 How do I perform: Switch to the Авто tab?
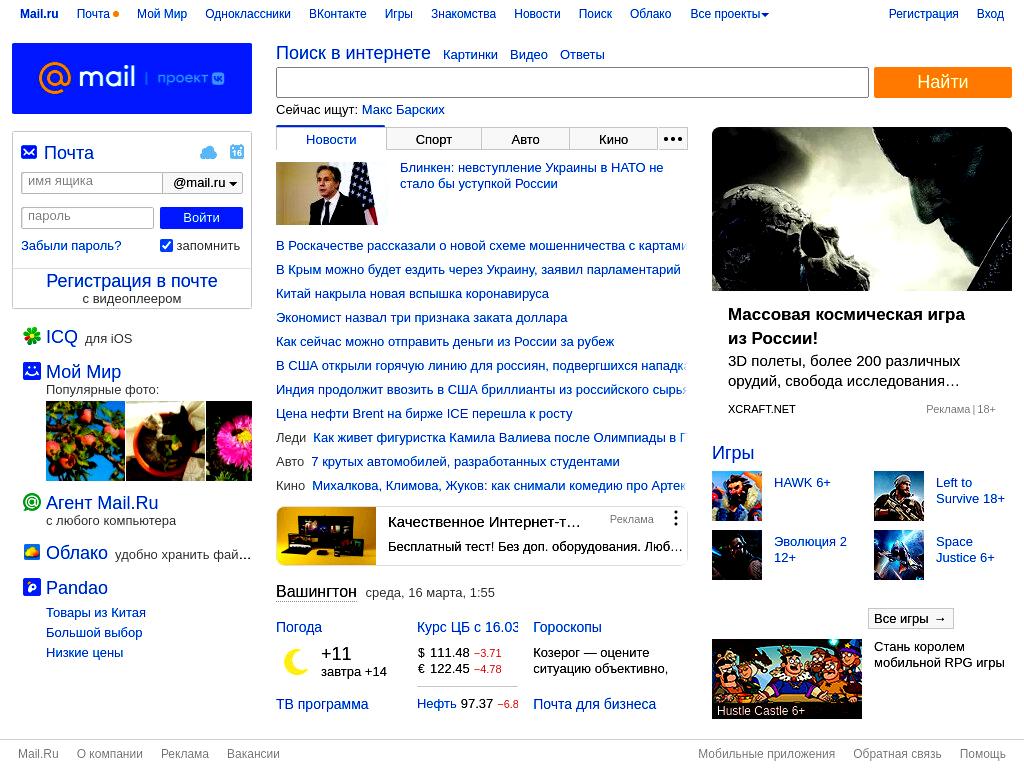pos(525,139)
